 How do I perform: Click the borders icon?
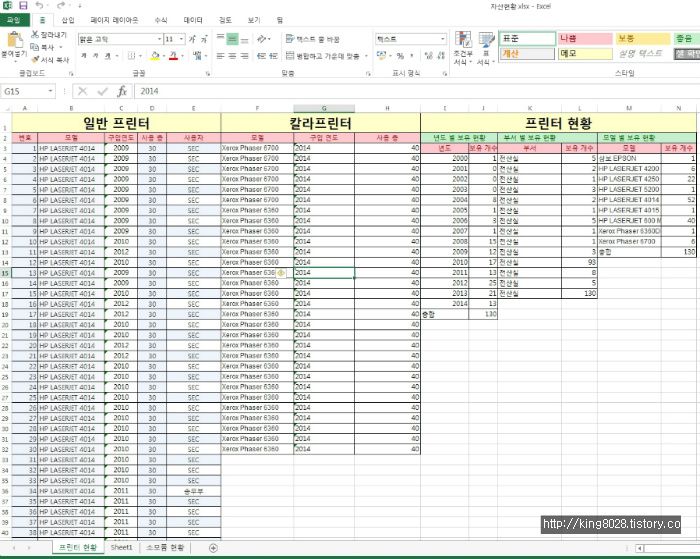[131, 56]
